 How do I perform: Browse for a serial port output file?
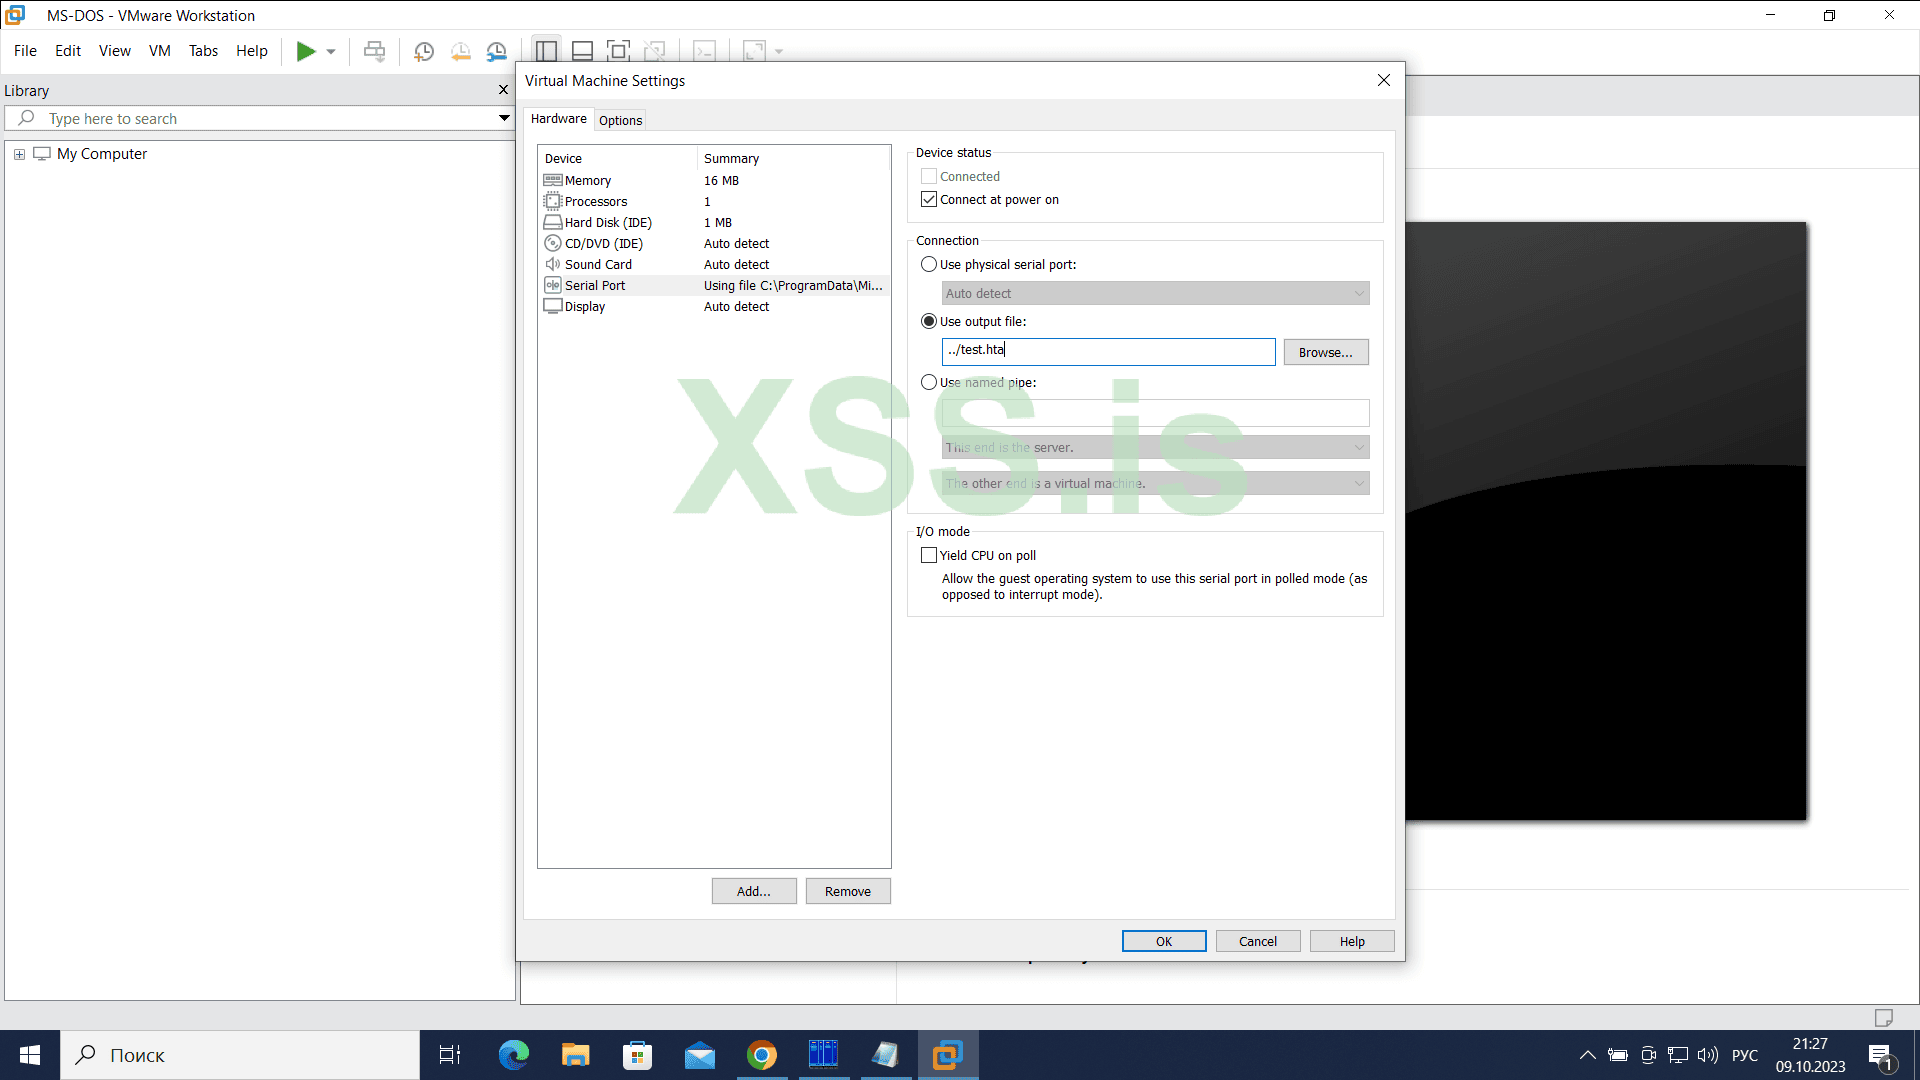tap(1326, 352)
